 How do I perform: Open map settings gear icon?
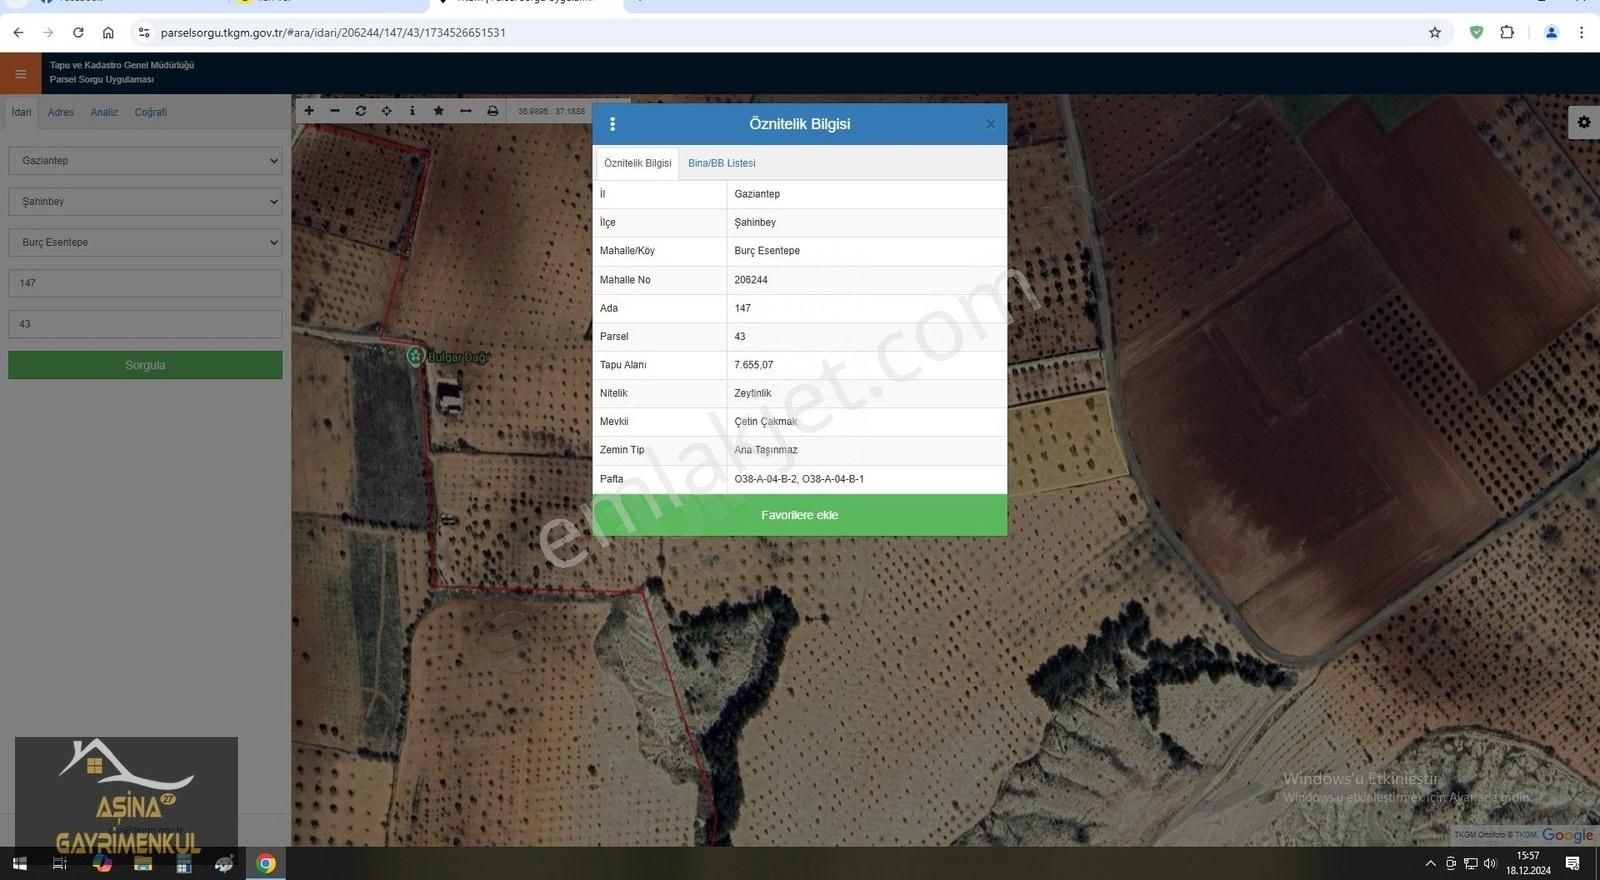click(1584, 122)
